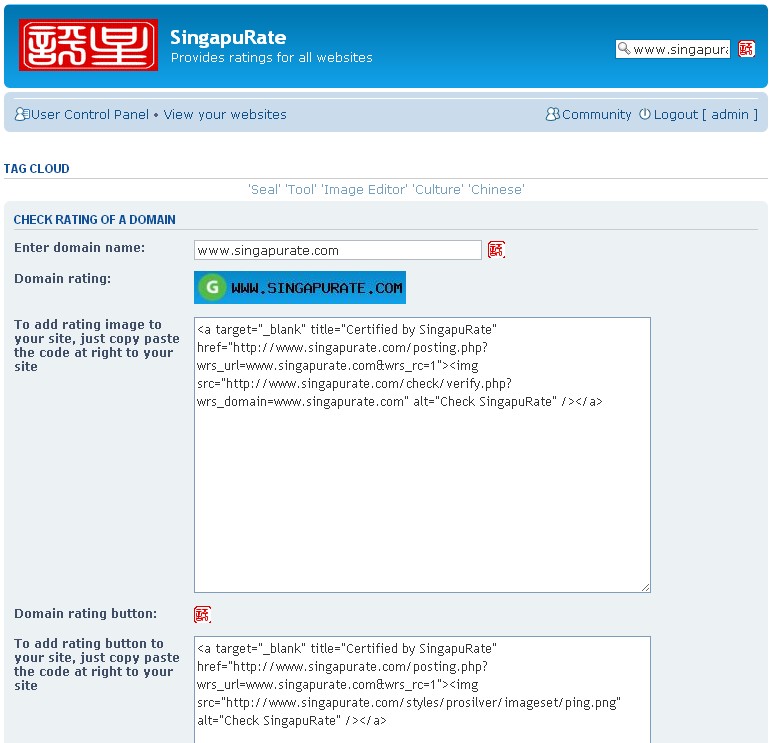This screenshot has width=772, height=743.
Task: Select the 'Seal' tag in tag cloud
Action: click(x=264, y=190)
